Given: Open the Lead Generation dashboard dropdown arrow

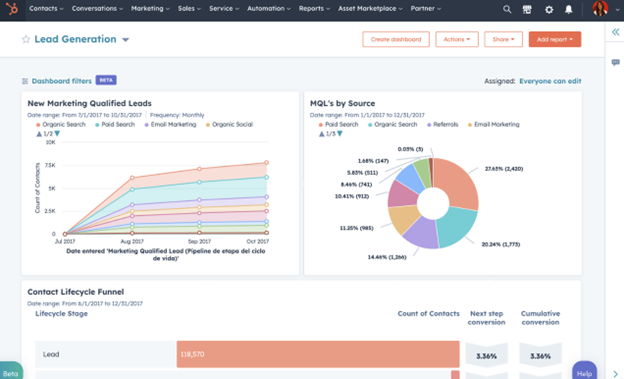Looking at the screenshot, I should tap(125, 40).
